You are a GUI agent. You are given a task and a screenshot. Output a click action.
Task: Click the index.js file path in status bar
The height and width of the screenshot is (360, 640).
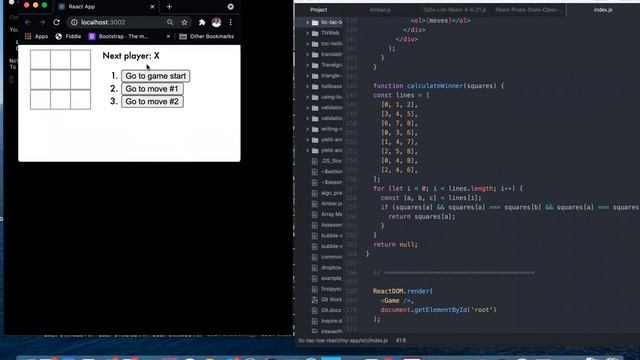click(343, 340)
